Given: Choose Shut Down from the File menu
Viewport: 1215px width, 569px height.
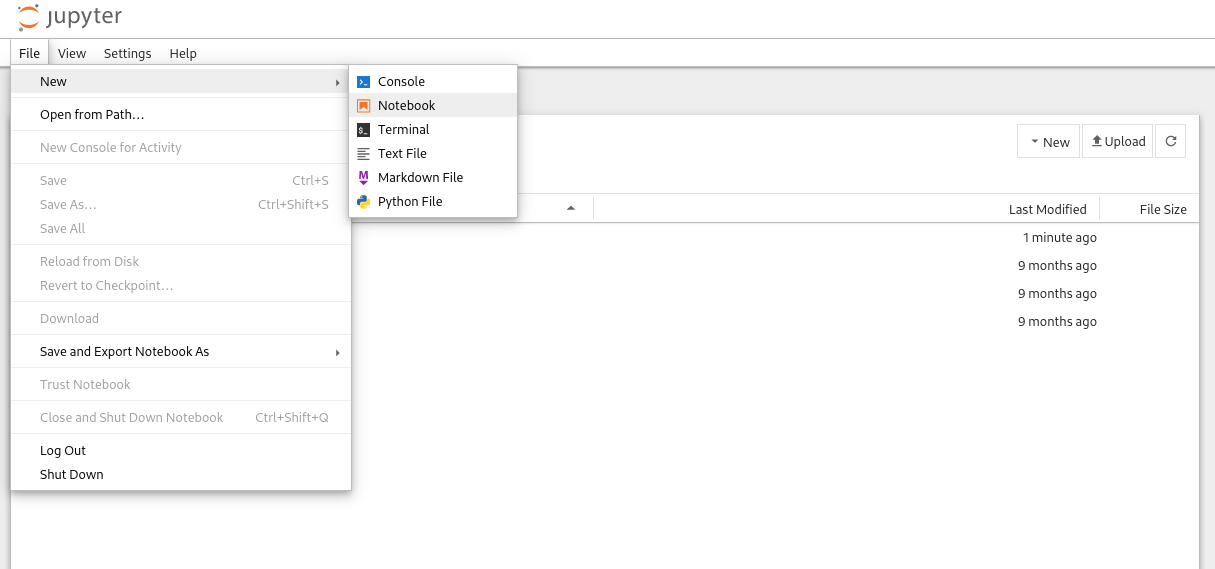Looking at the screenshot, I should [x=72, y=475].
